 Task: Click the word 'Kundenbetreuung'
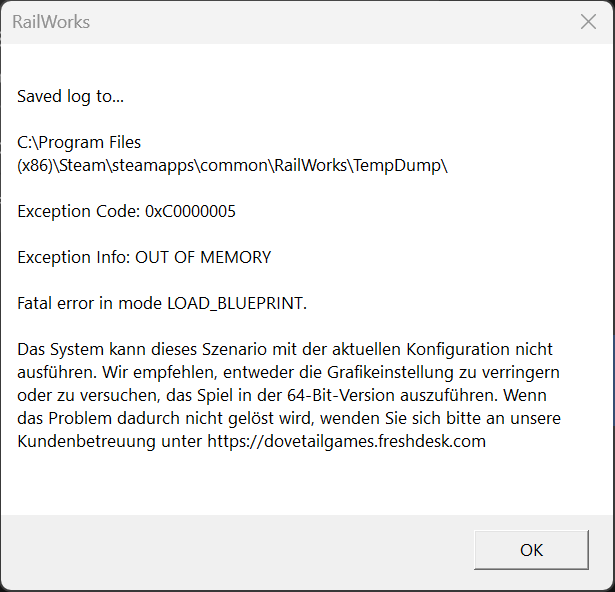(86, 441)
